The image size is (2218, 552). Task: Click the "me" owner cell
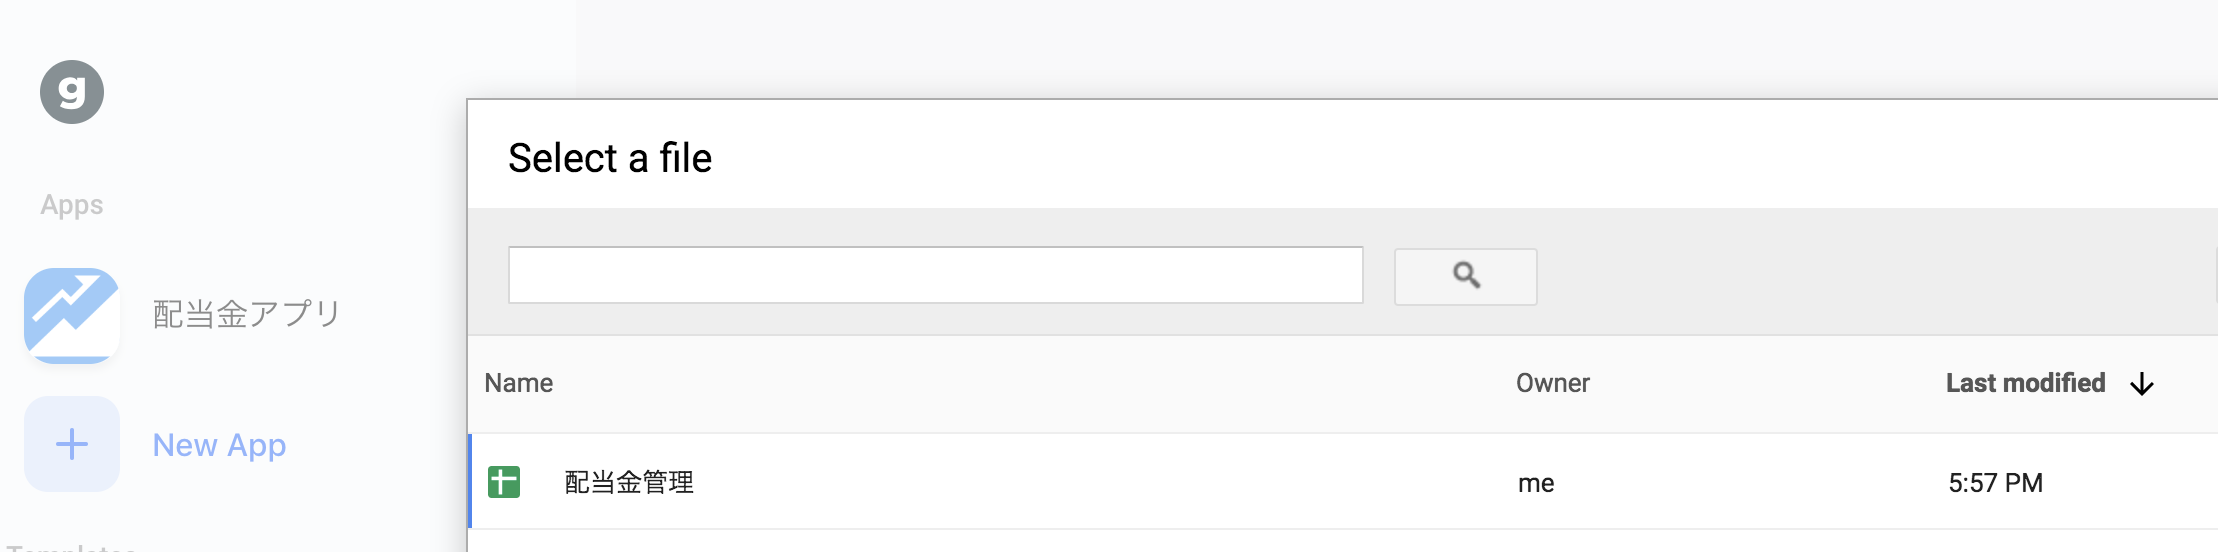[x=1536, y=484]
